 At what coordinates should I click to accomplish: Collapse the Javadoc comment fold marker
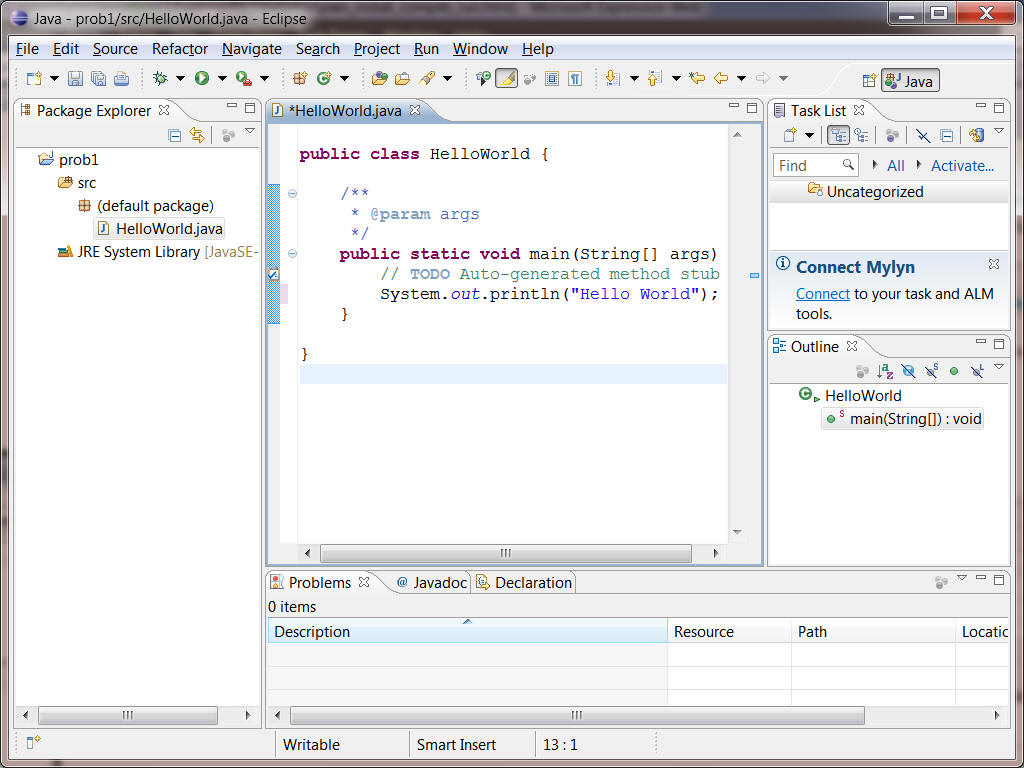pos(293,193)
